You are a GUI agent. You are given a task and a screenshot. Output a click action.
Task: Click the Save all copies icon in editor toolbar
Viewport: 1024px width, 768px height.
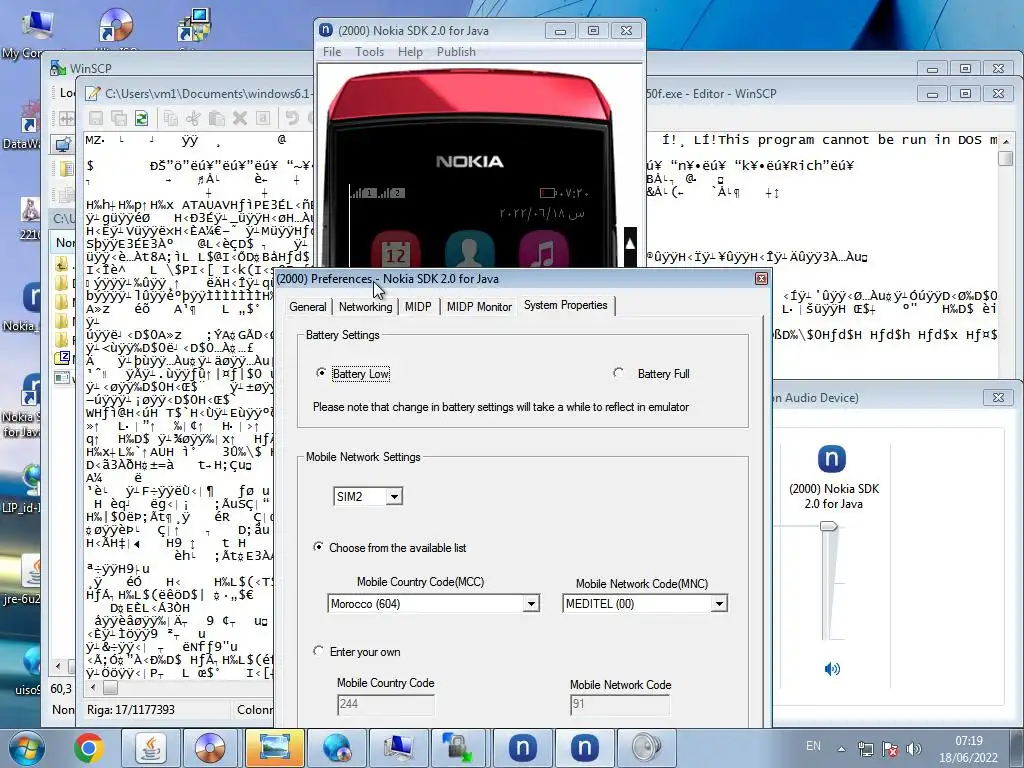click(x=119, y=118)
